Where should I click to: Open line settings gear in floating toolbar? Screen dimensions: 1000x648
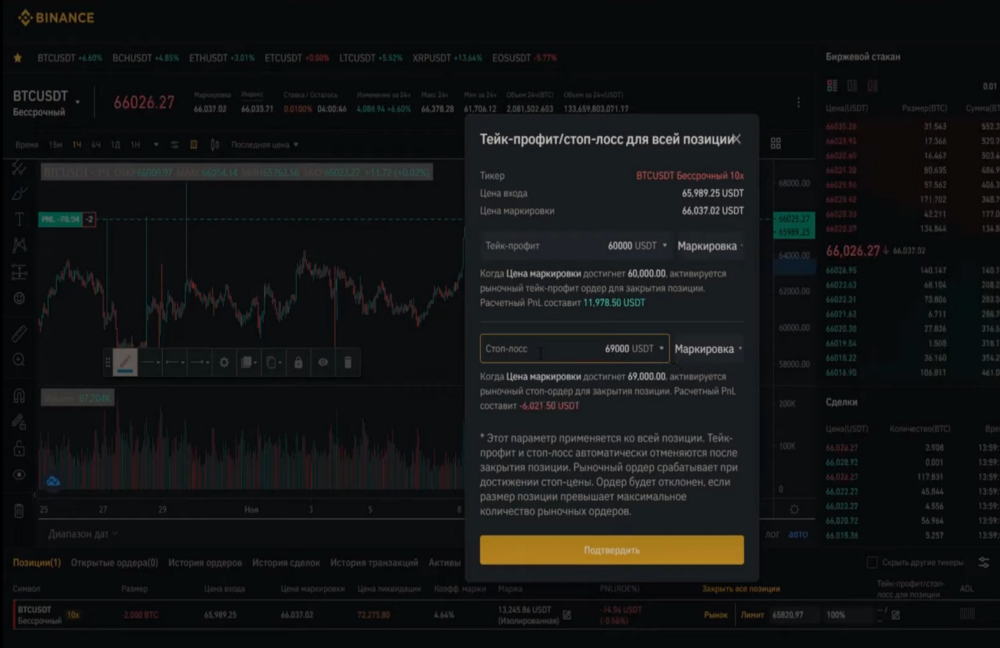pos(224,362)
